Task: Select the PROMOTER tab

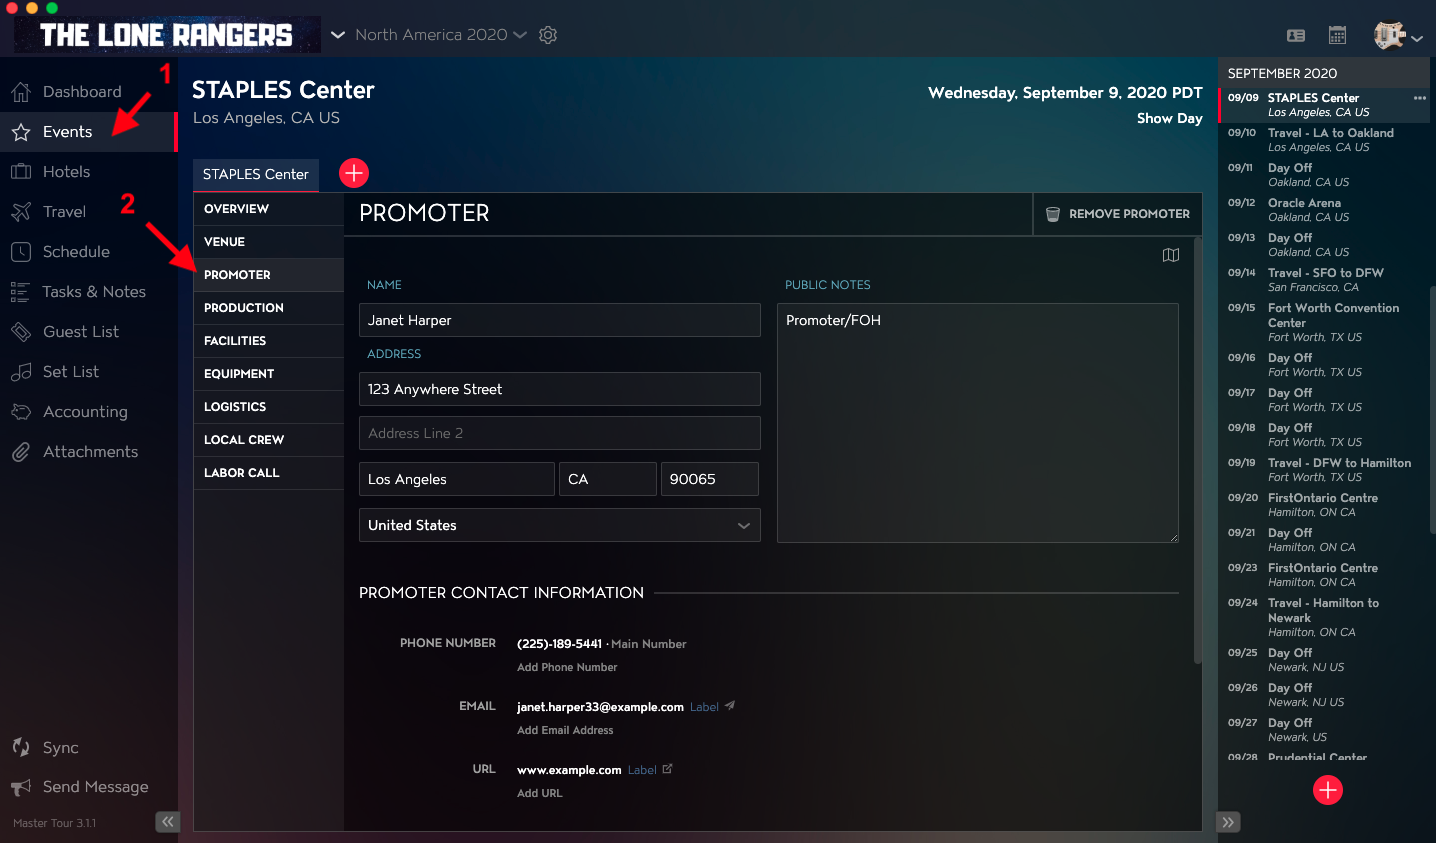Action: (268, 275)
